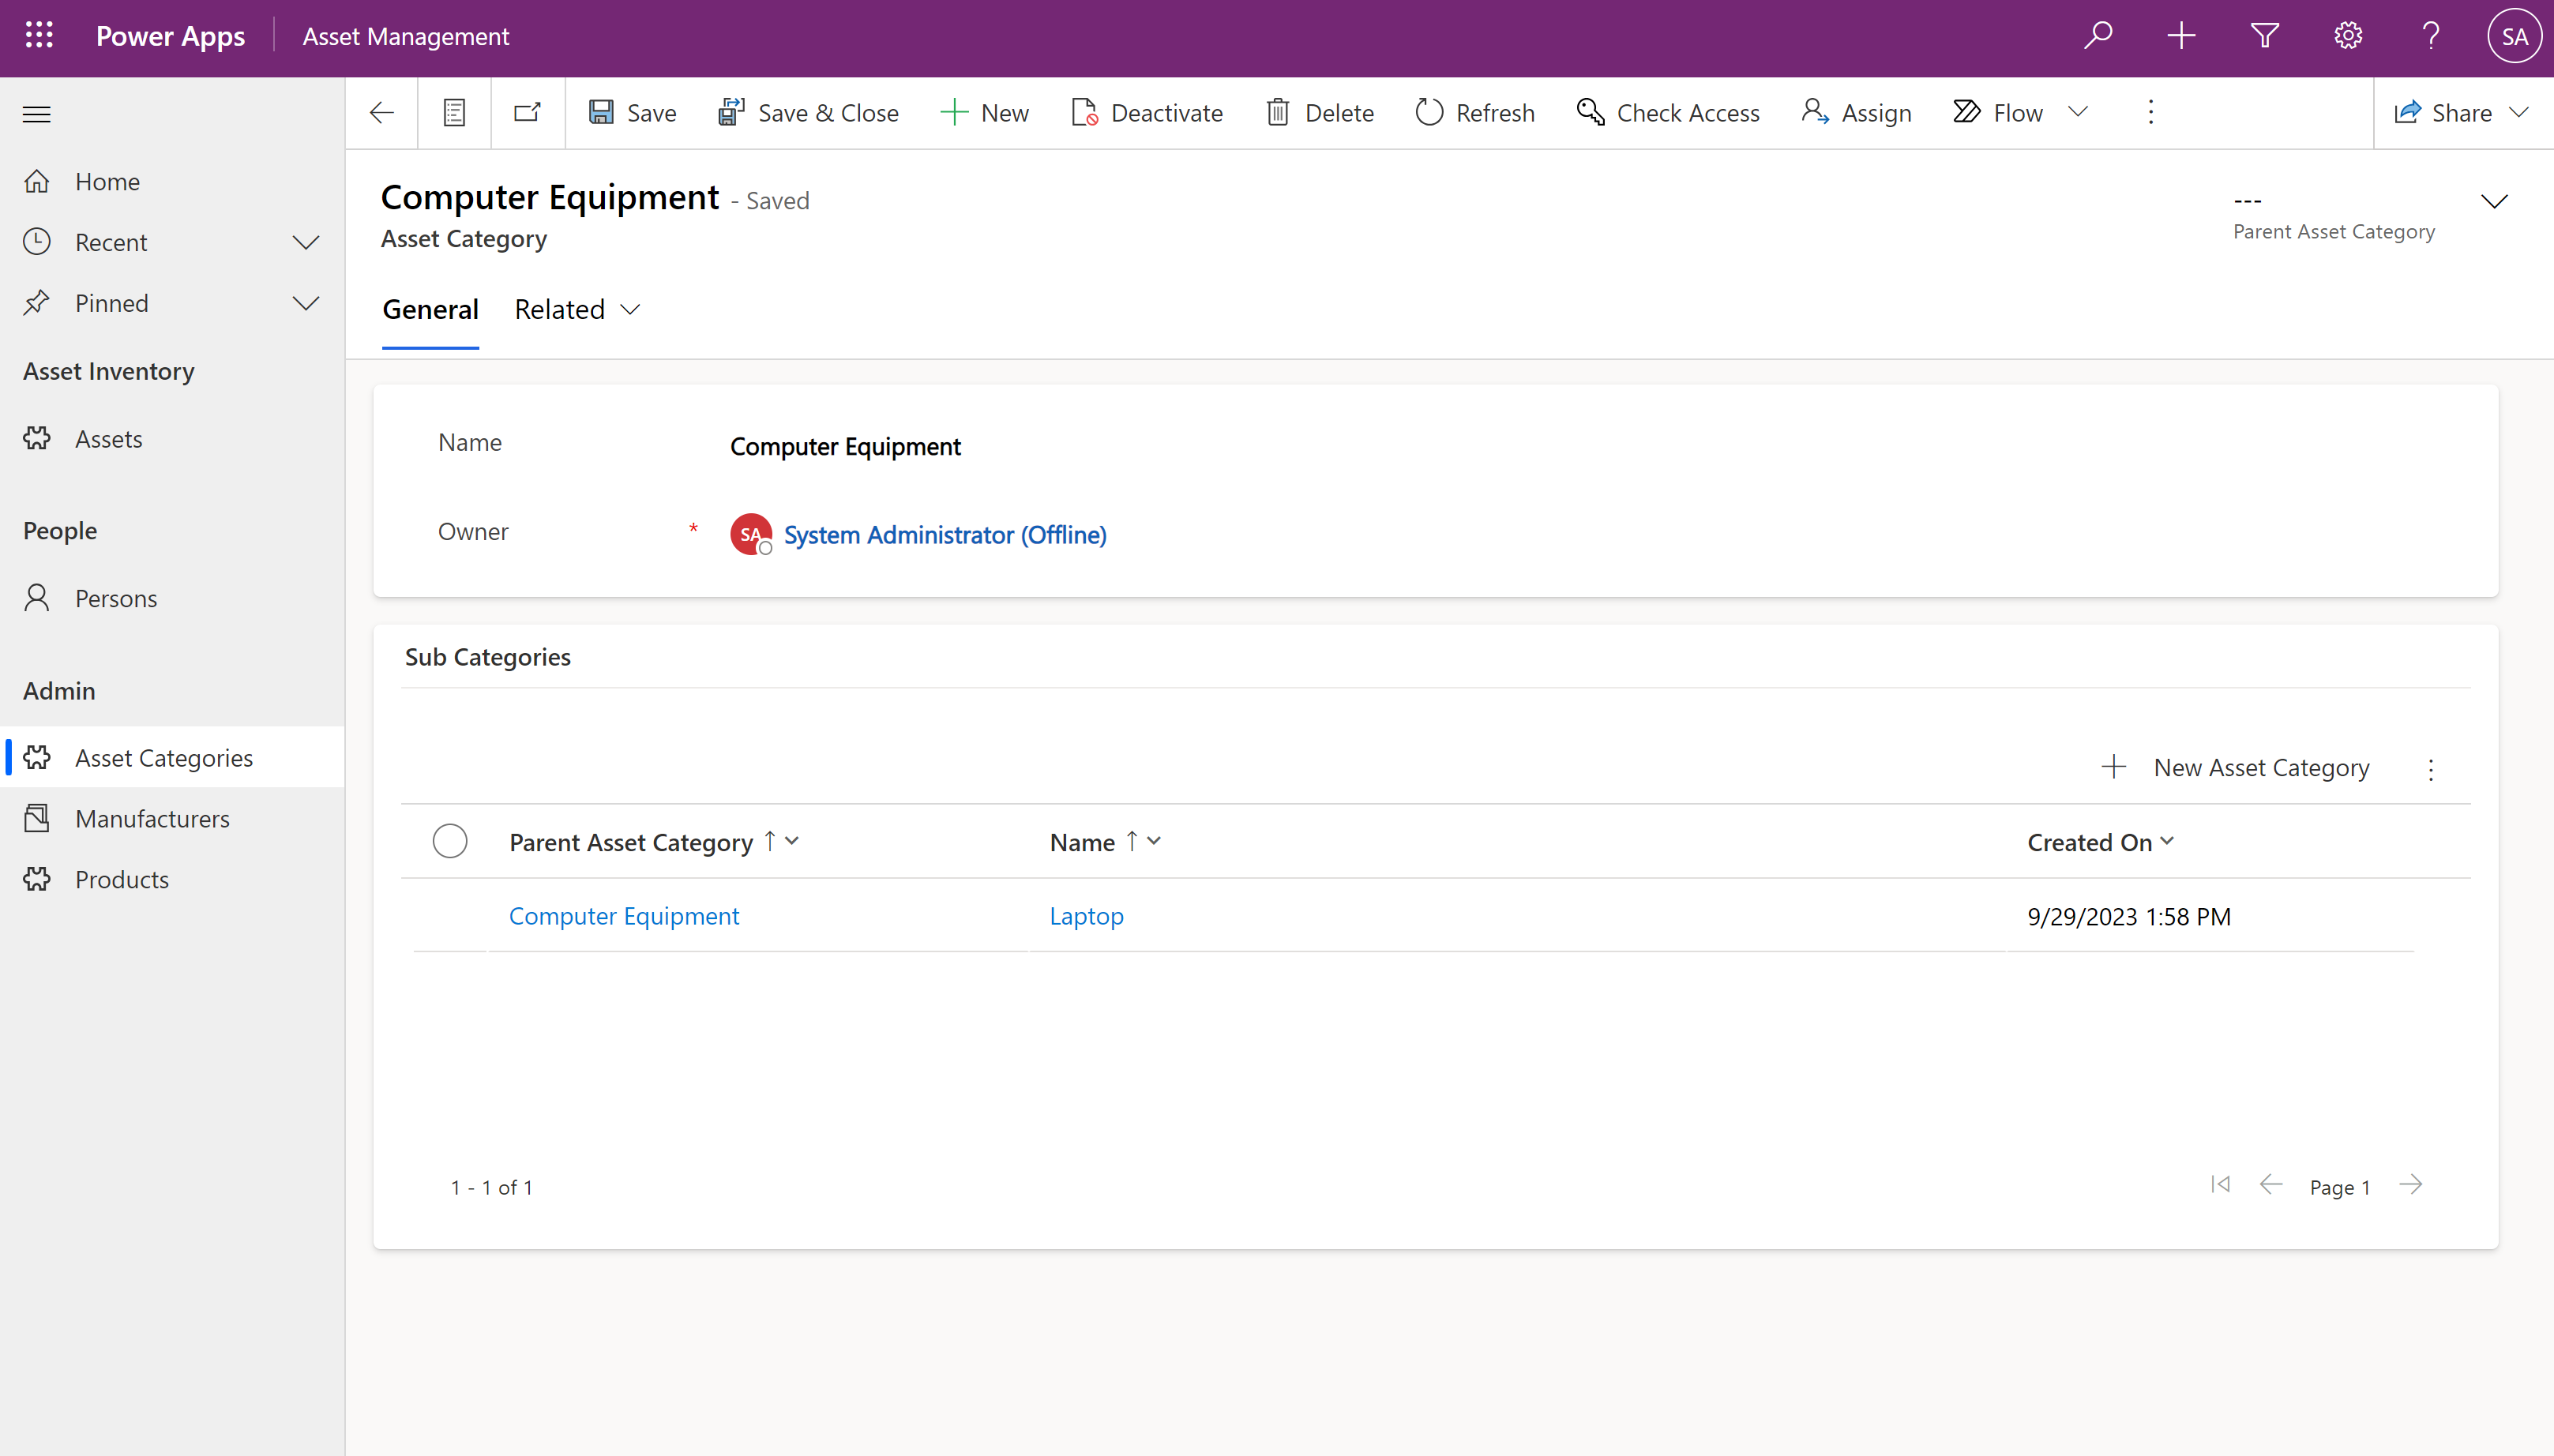Viewport: 2554px width, 1456px height.
Task: Open System Administrator (Offline) owner link
Action: 945,535
